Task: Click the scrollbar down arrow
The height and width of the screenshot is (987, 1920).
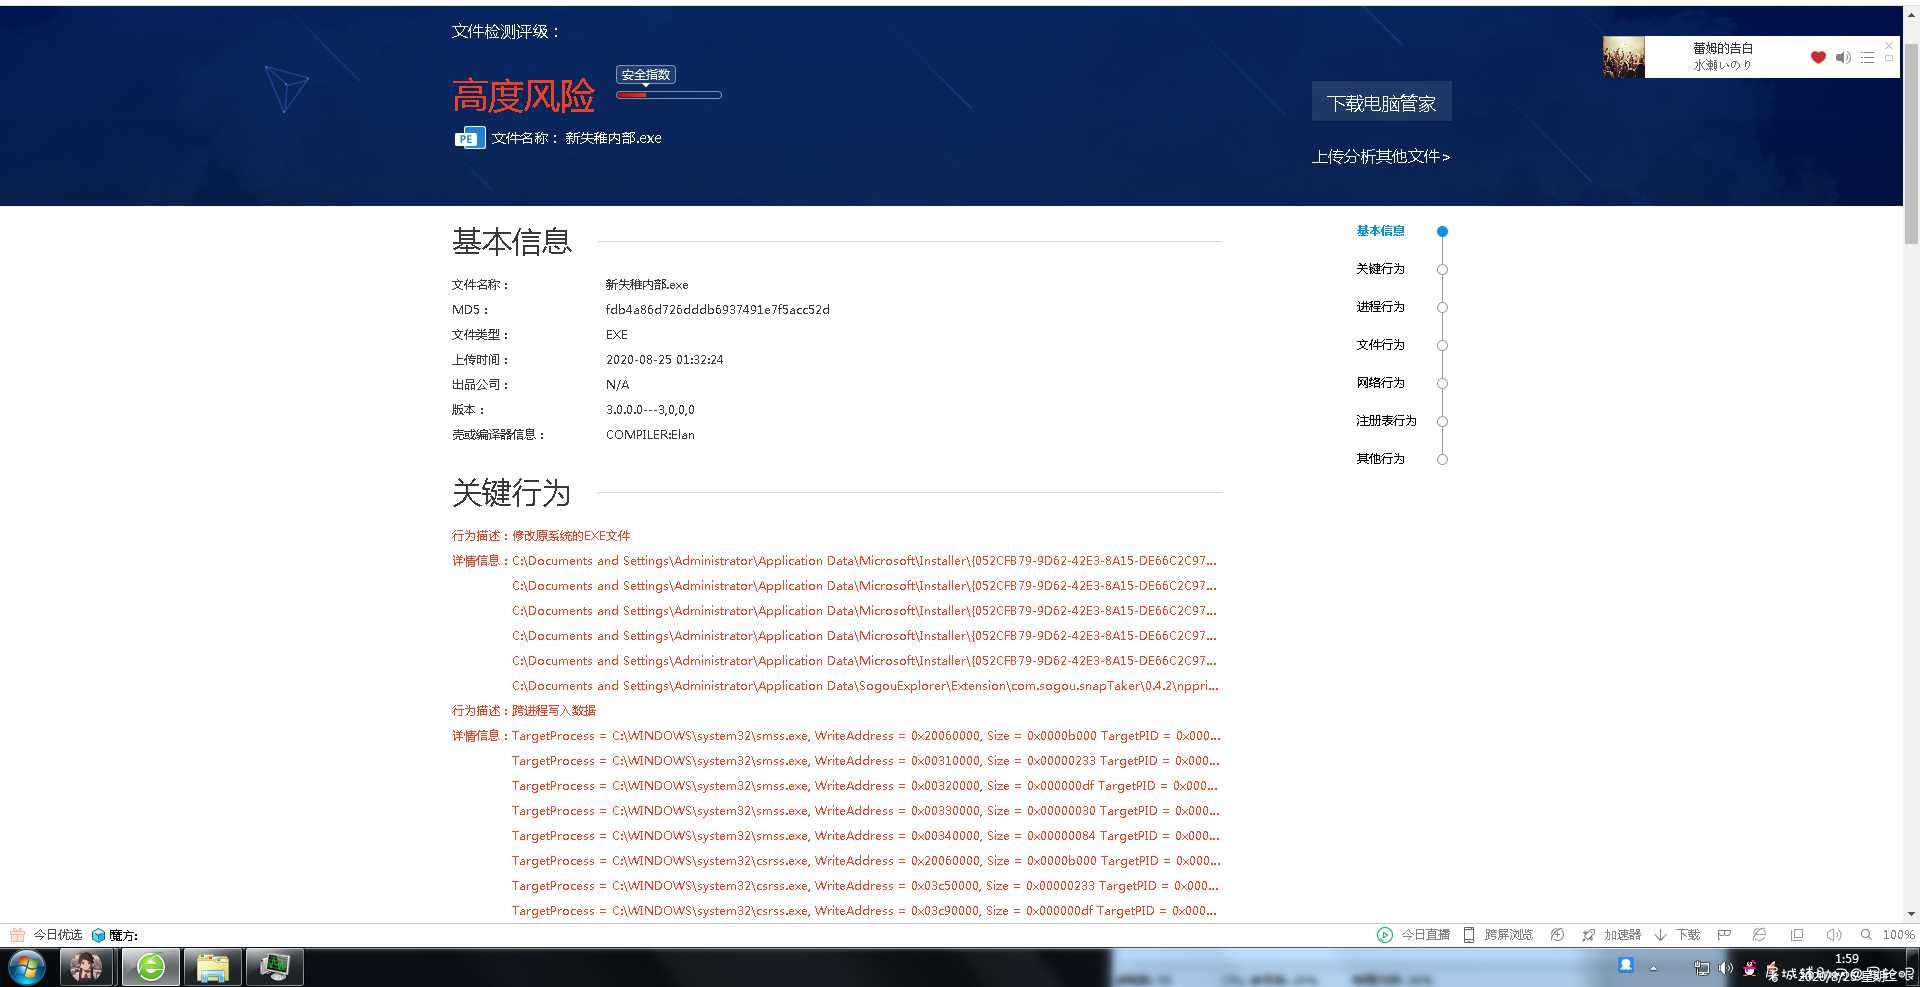Action: 1911,913
